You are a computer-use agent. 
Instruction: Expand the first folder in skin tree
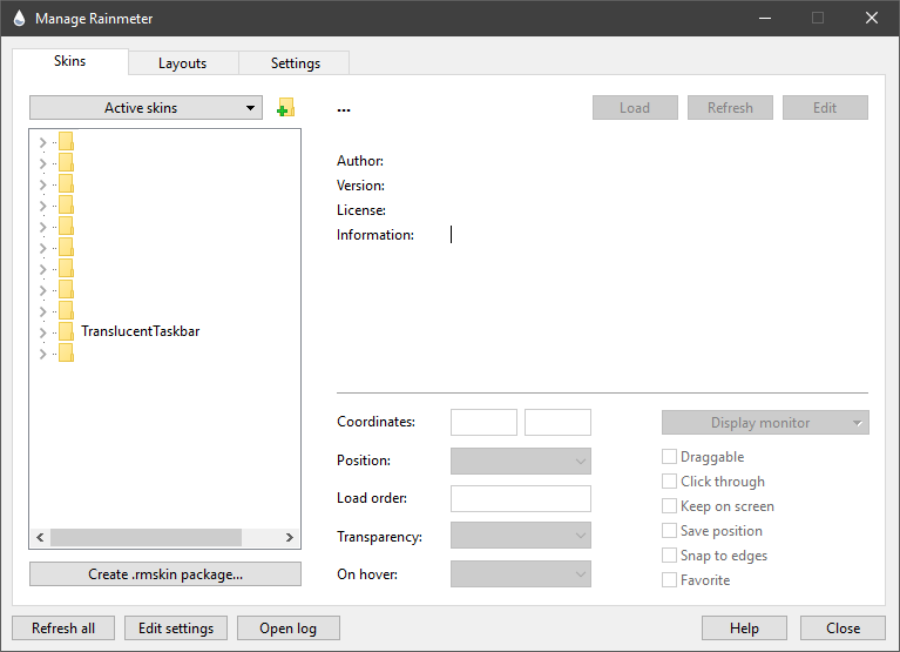[42, 142]
